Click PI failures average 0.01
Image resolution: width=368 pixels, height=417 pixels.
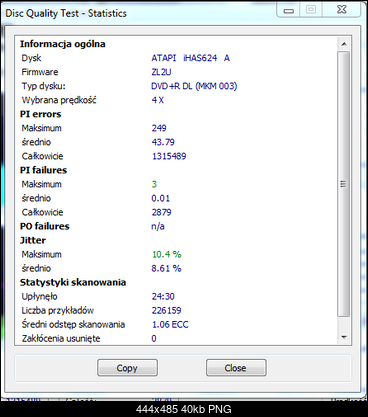pyautogui.click(x=161, y=198)
